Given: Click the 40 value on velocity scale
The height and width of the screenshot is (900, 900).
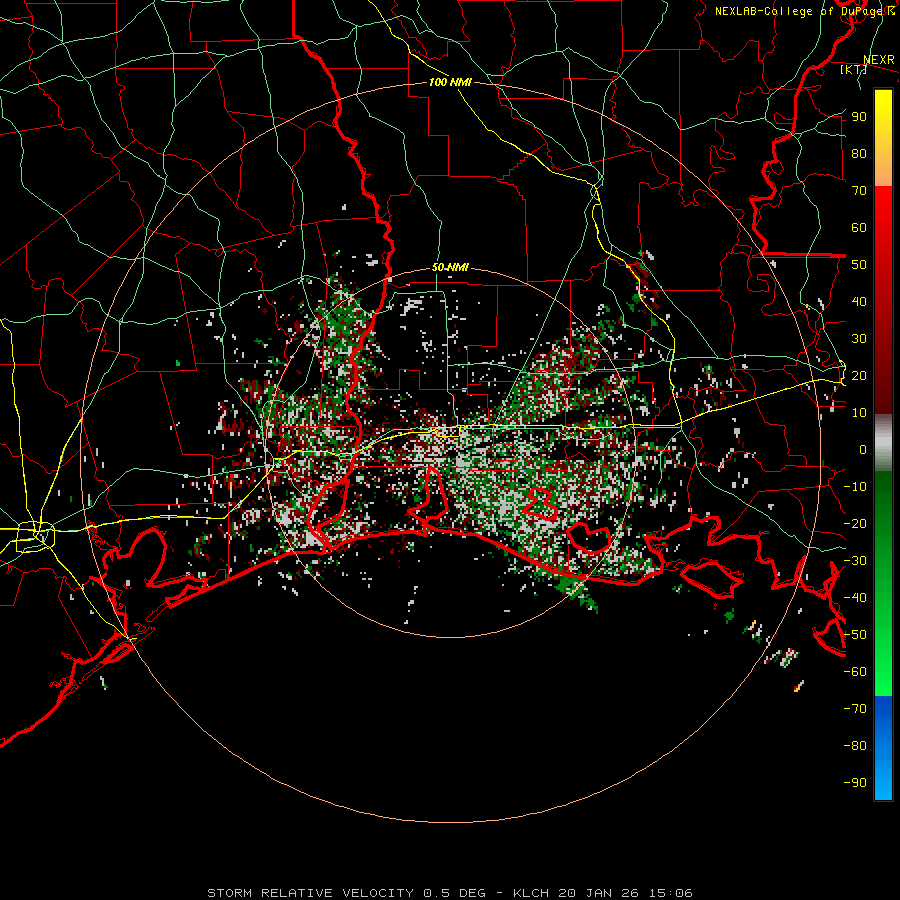Looking at the screenshot, I should 859,301.
